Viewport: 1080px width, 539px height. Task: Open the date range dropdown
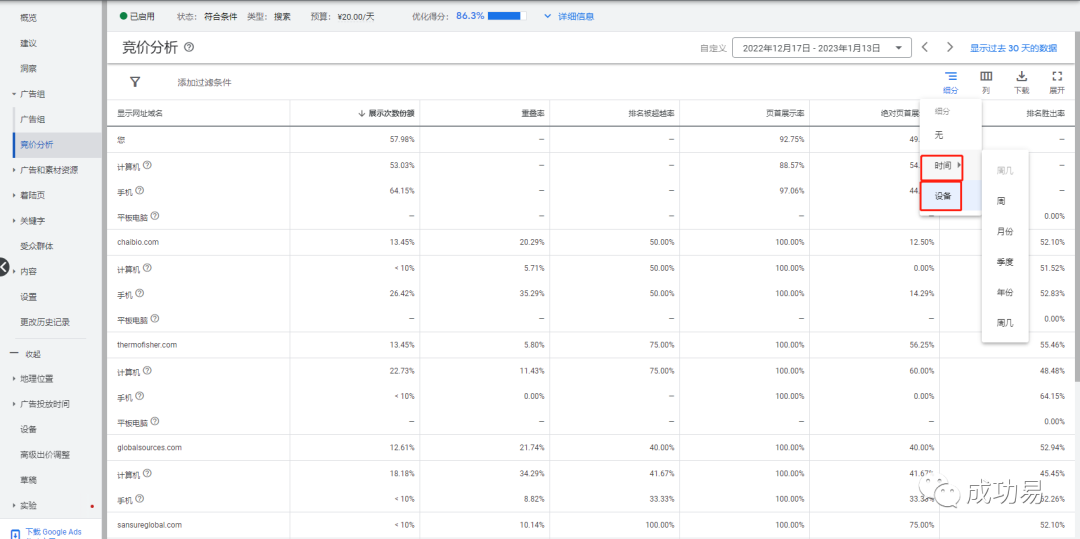pyautogui.click(x=822, y=47)
